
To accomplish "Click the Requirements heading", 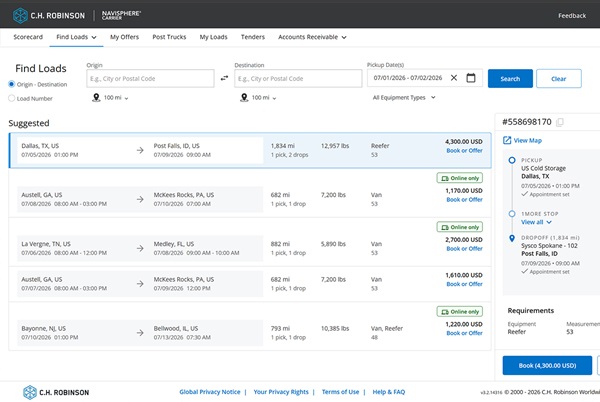I will 531,311.
